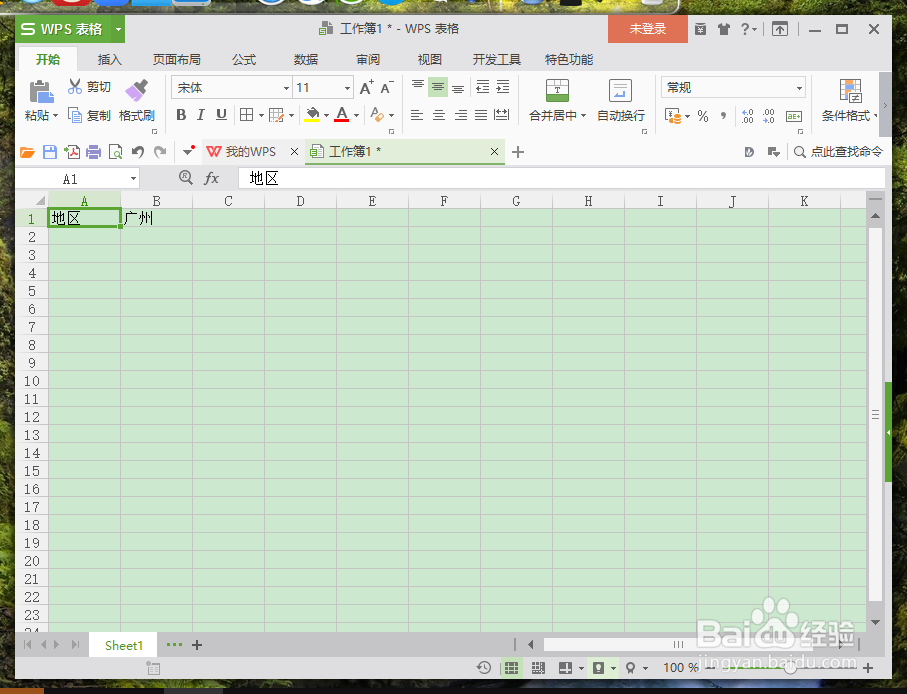The image size is (907, 694).
Task: Undo the last action
Action: [138, 152]
